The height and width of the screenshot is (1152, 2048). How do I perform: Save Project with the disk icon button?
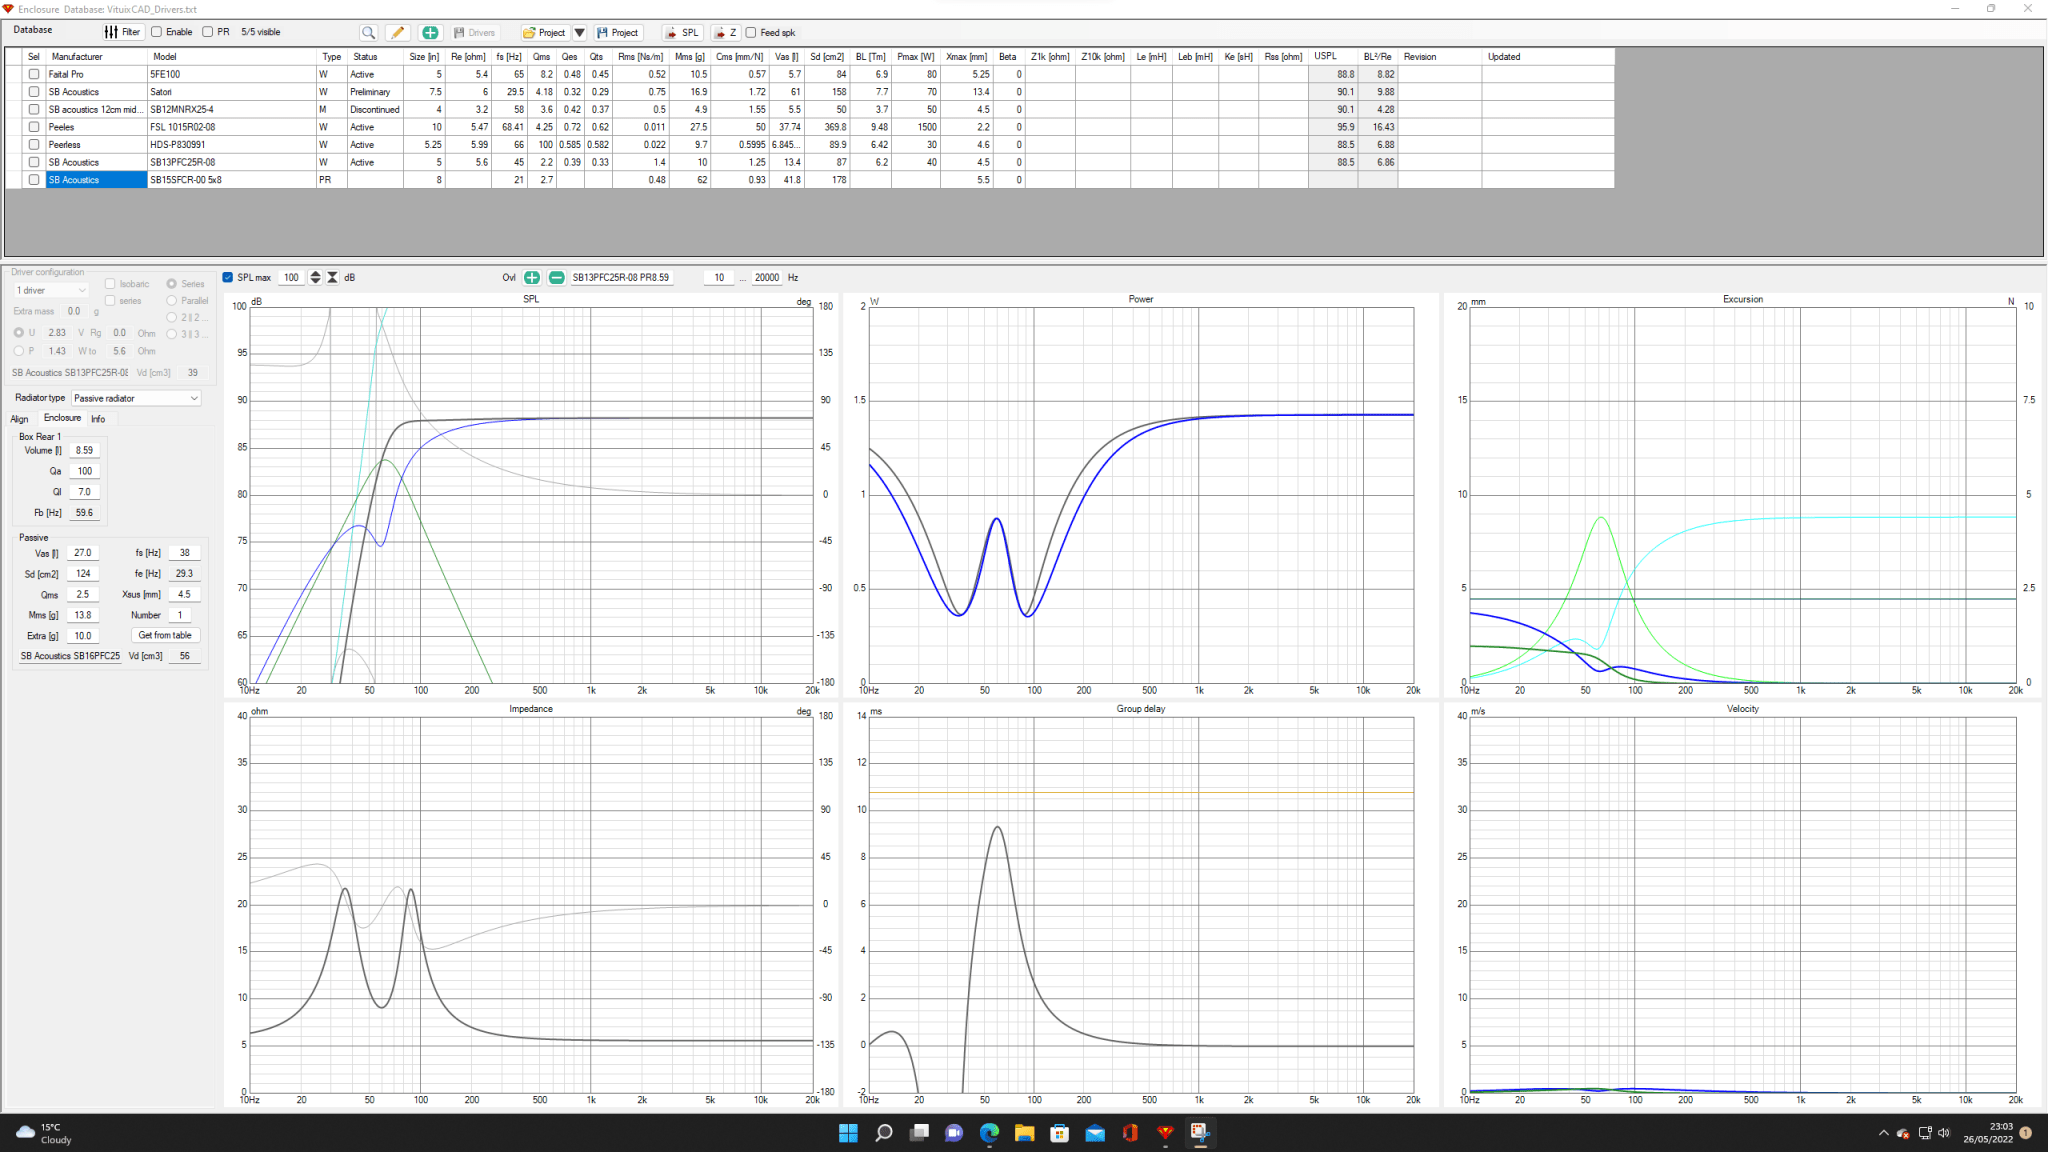pyautogui.click(x=617, y=32)
